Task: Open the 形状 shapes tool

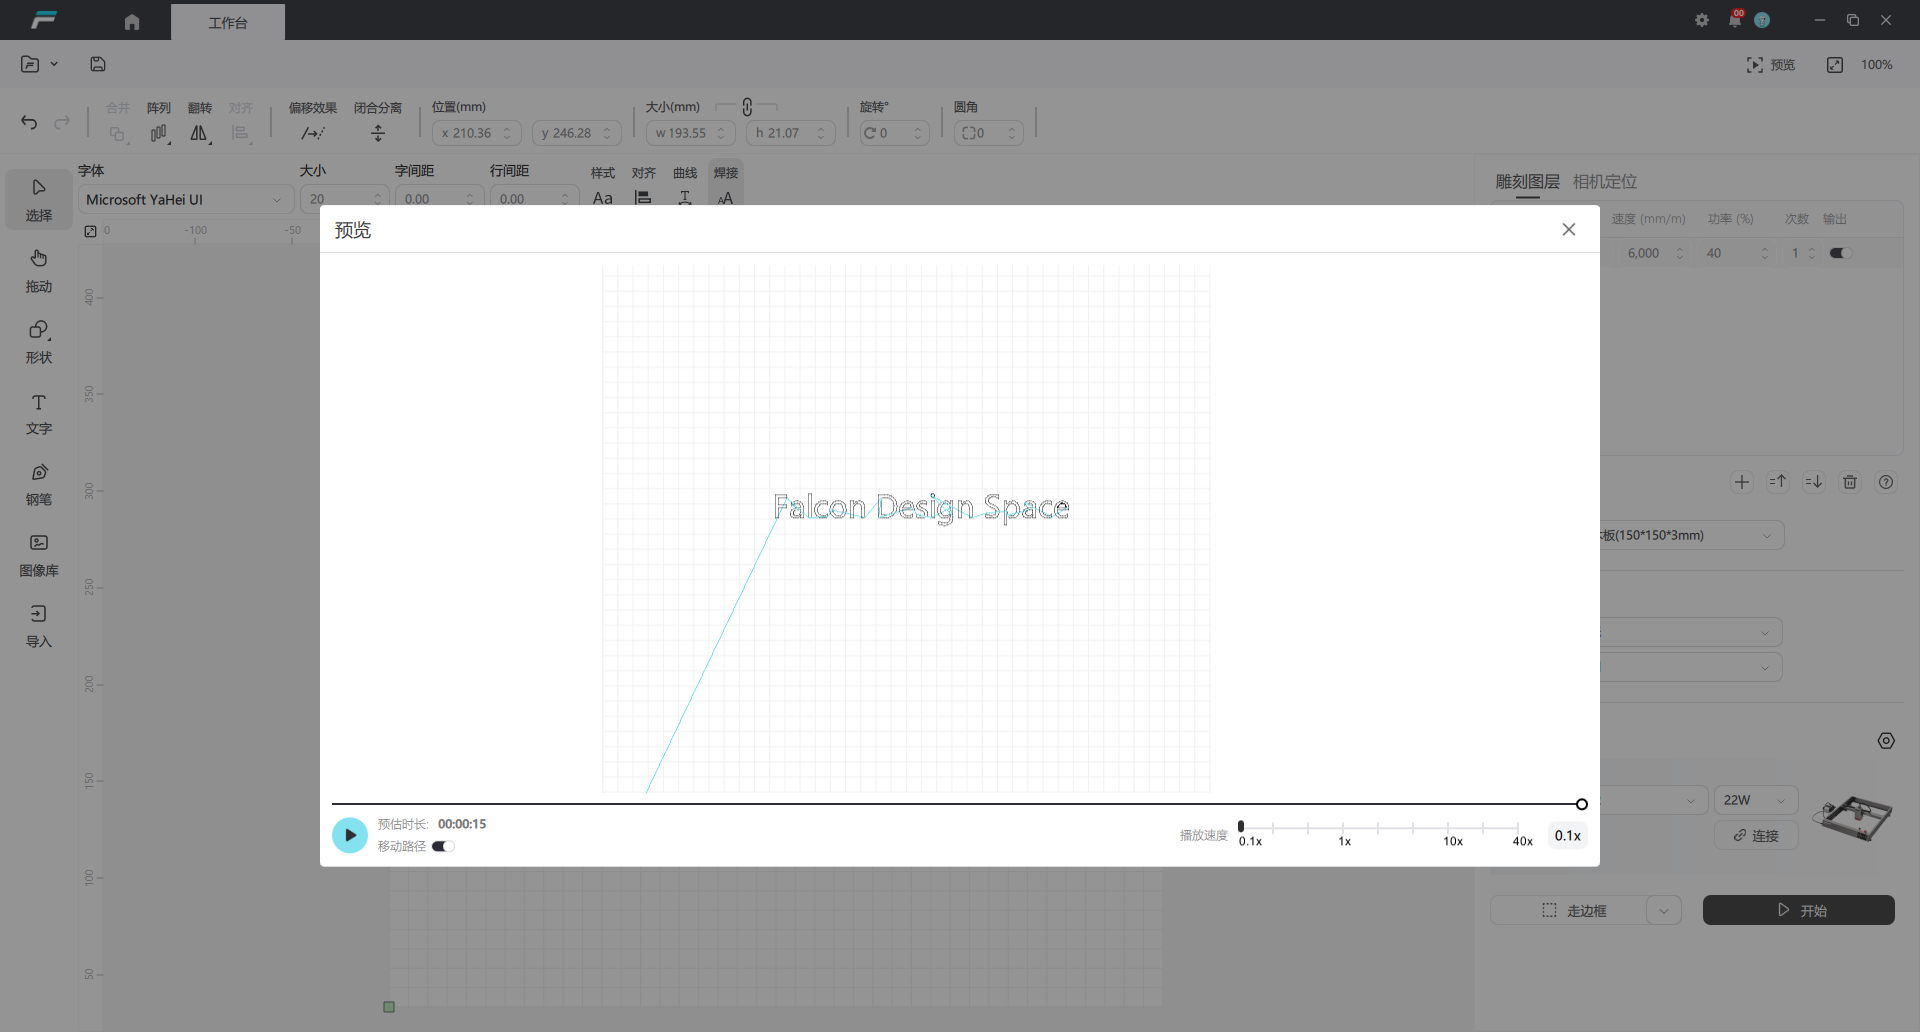Action: (39, 342)
